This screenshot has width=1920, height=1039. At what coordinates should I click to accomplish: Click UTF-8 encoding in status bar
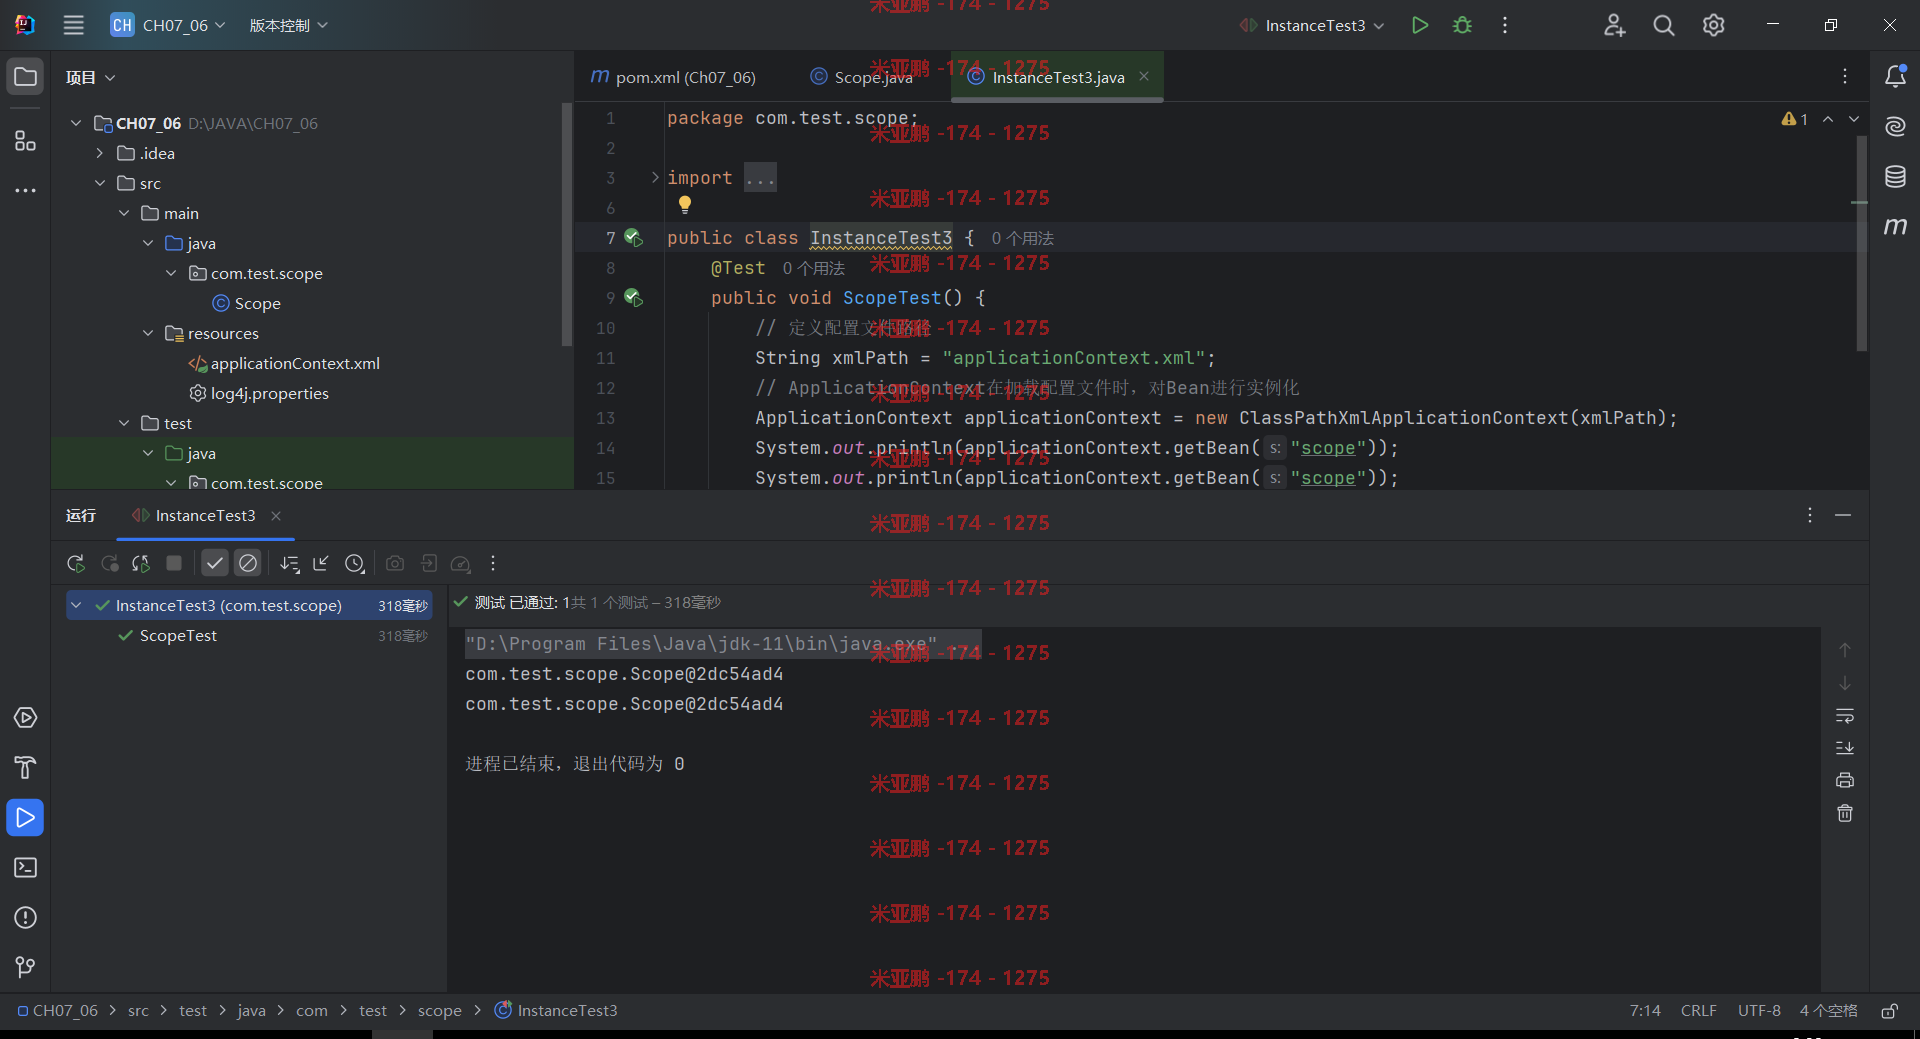pos(1759,1011)
